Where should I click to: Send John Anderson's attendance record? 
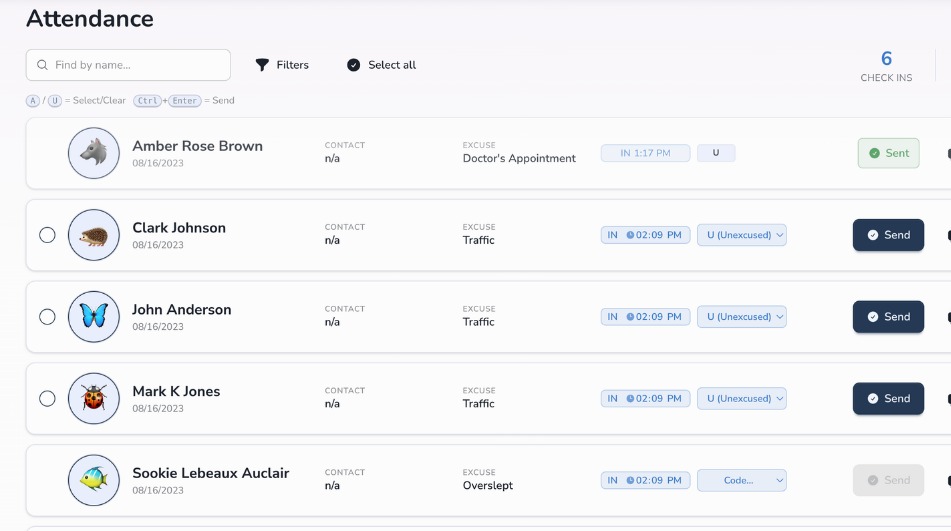click(x=888, y=316)
